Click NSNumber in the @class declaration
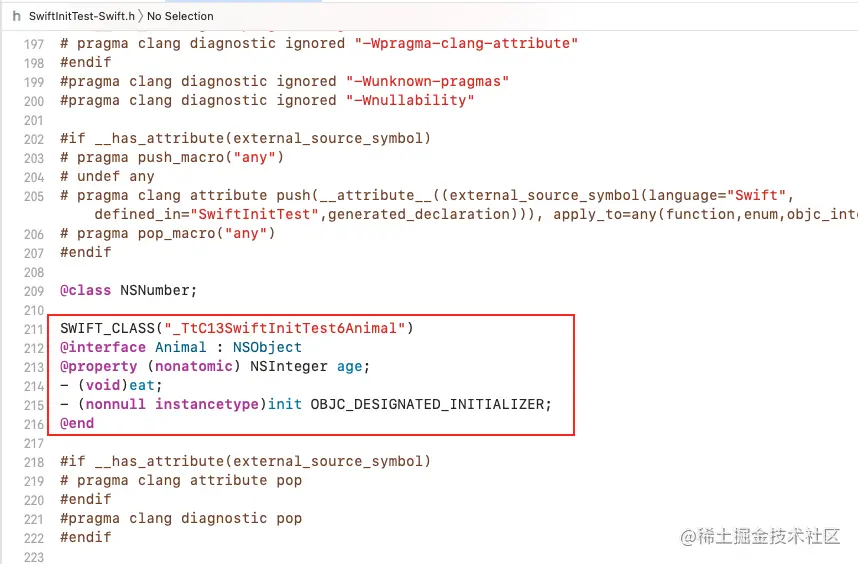This screenshot has width=858, height=564. point(158,291)
